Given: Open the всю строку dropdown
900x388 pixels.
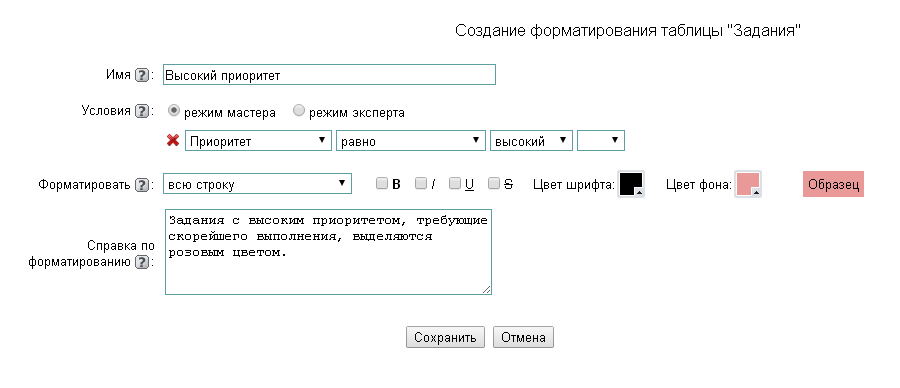Looking at the screenshot, I should (x=257, y=184).
